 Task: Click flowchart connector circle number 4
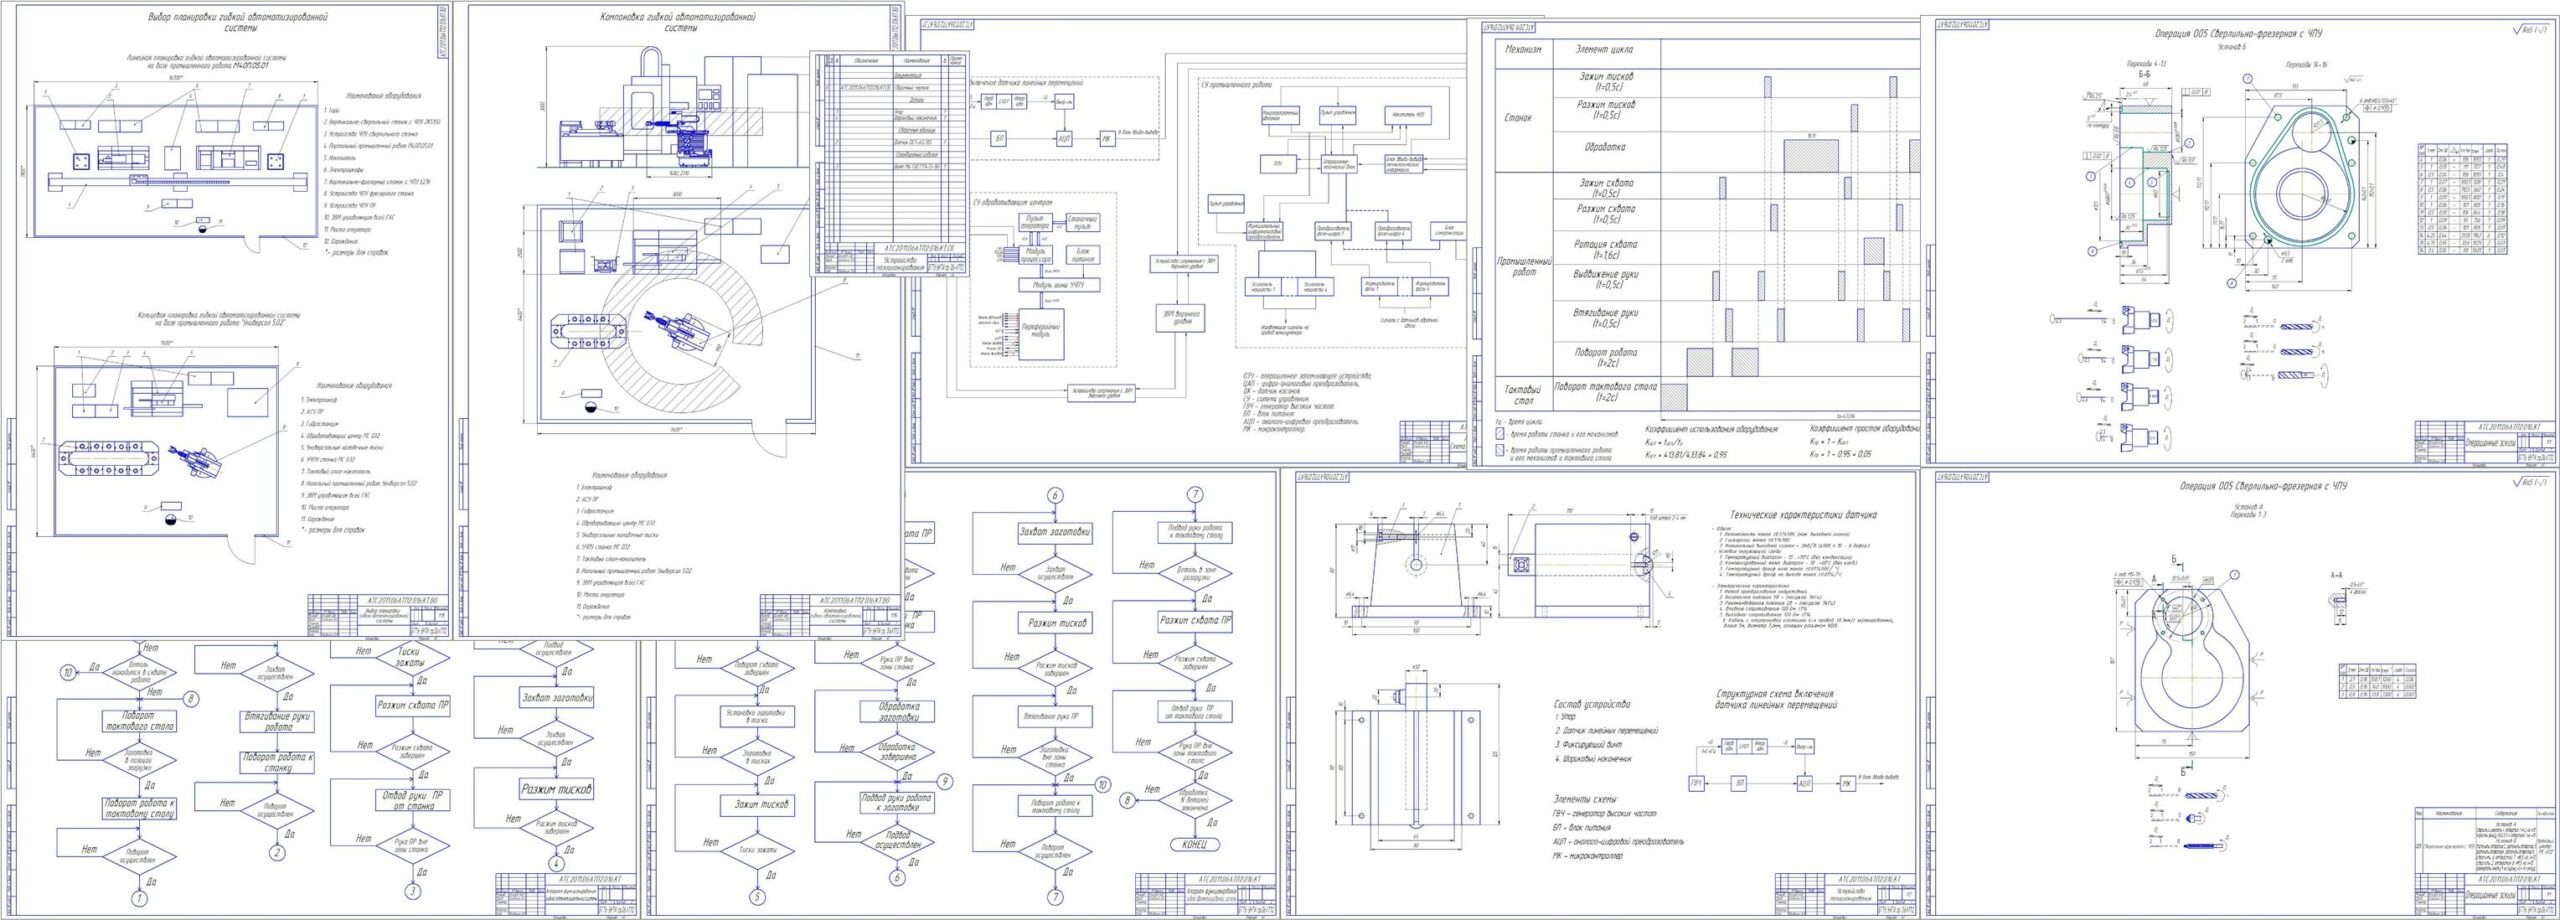pos(557,863)
